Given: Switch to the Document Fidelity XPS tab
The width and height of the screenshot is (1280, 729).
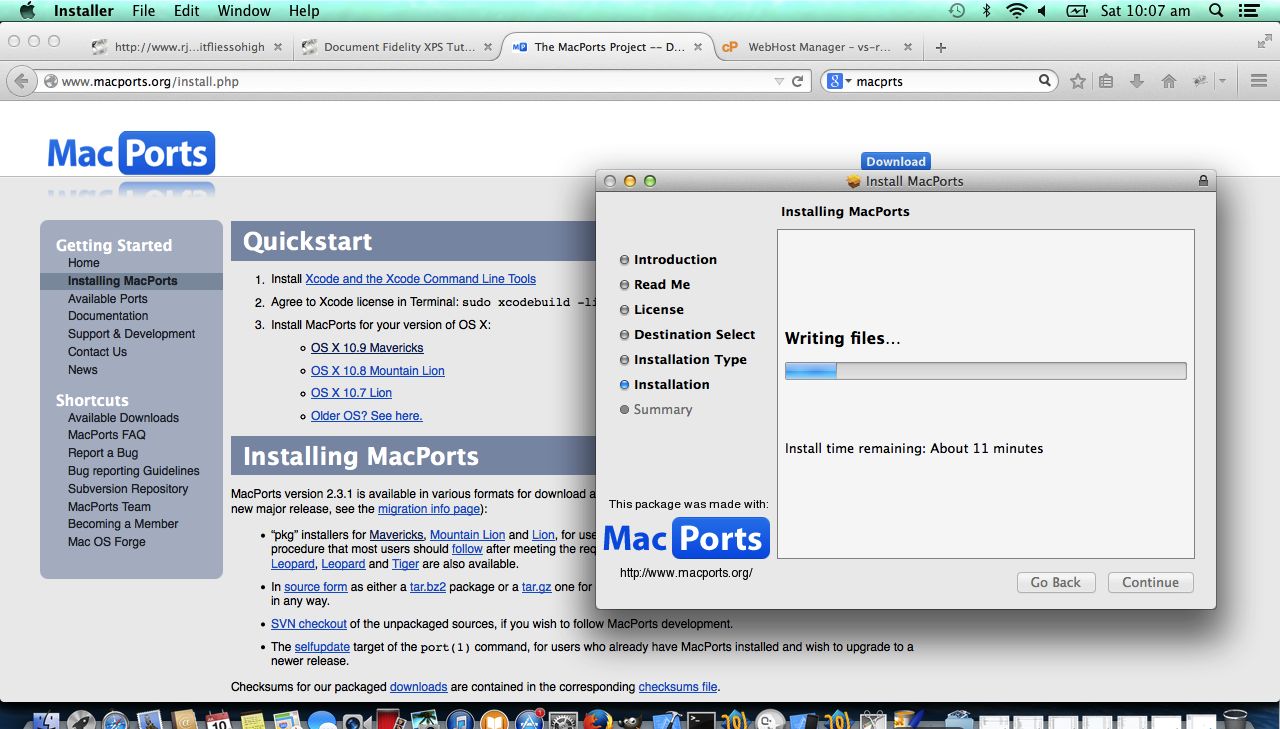Looking at the screenshot, I should click(x=399, y=47).
